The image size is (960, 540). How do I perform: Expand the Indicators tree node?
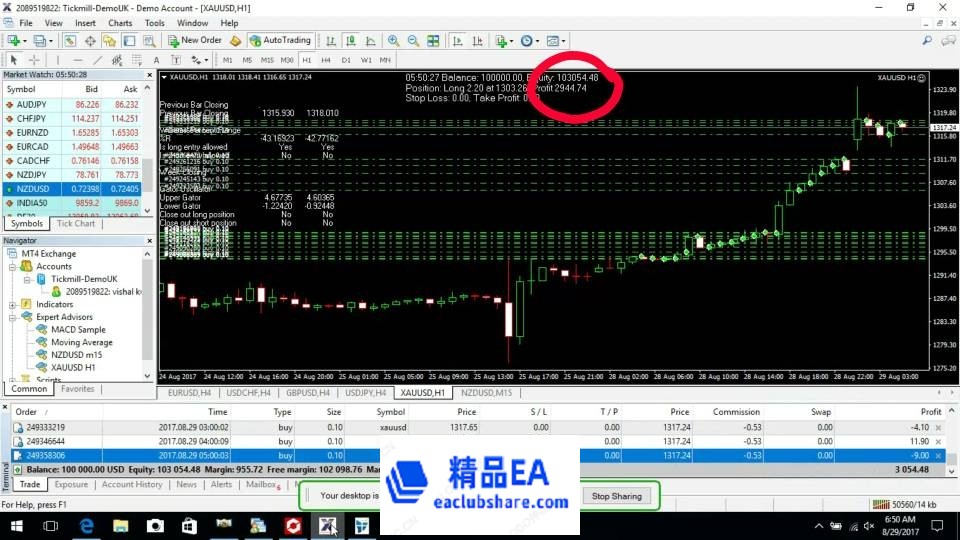click(x=12, y=304)
